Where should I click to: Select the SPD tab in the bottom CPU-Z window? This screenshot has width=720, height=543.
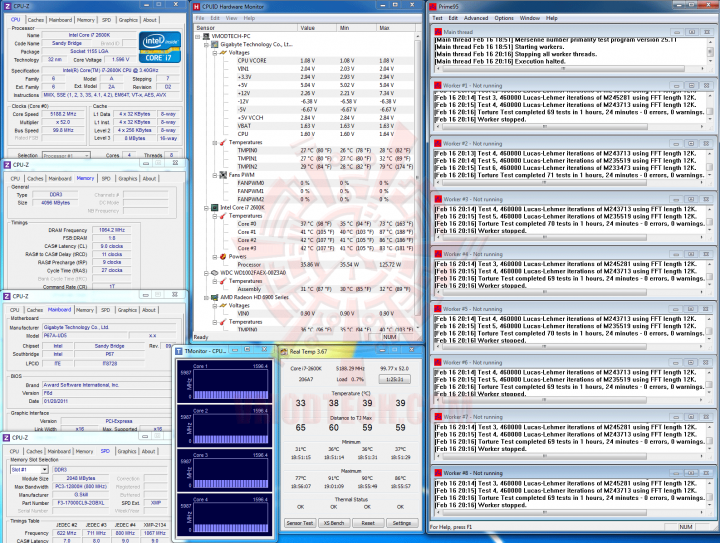(105, 451)
